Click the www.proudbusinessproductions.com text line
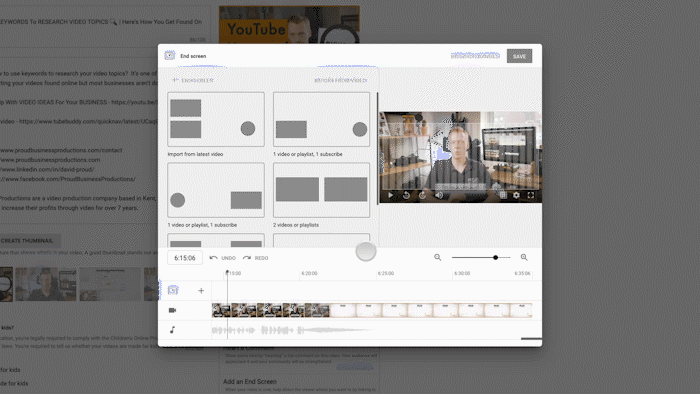 50,160
